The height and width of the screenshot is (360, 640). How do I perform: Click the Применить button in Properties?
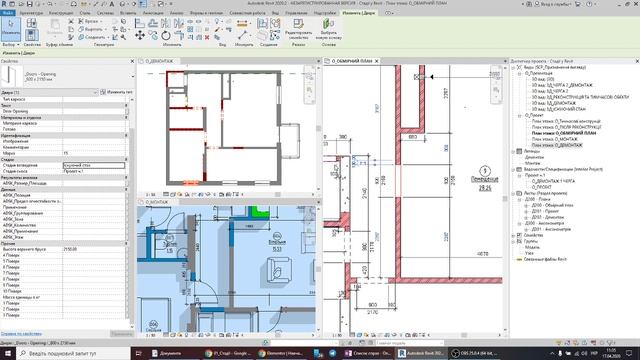[x=122, y=334]
